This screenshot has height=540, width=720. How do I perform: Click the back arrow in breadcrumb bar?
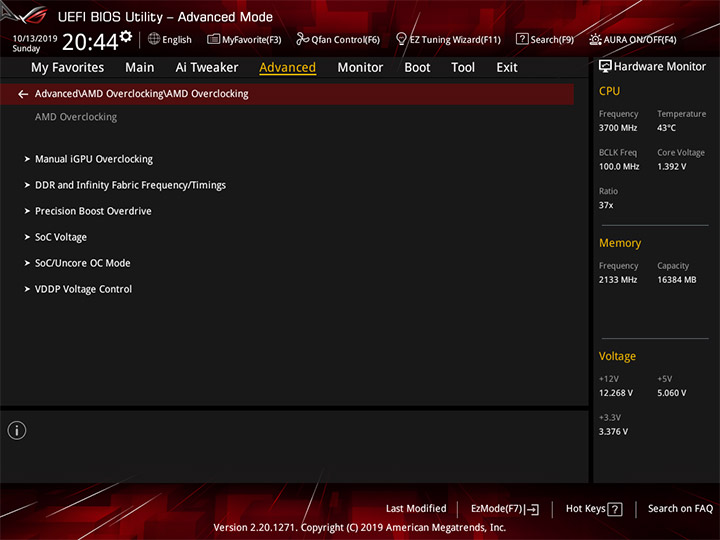coord(23,94)
